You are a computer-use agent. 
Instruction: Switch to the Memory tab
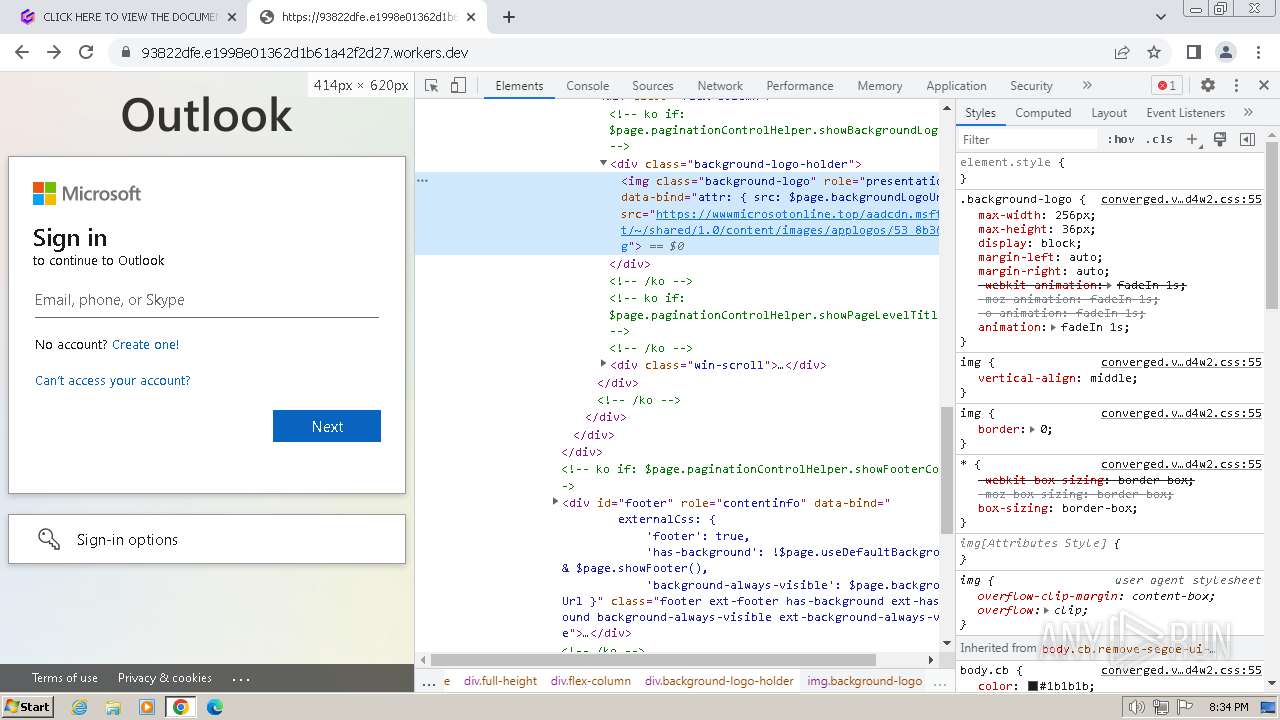[879, 86]
